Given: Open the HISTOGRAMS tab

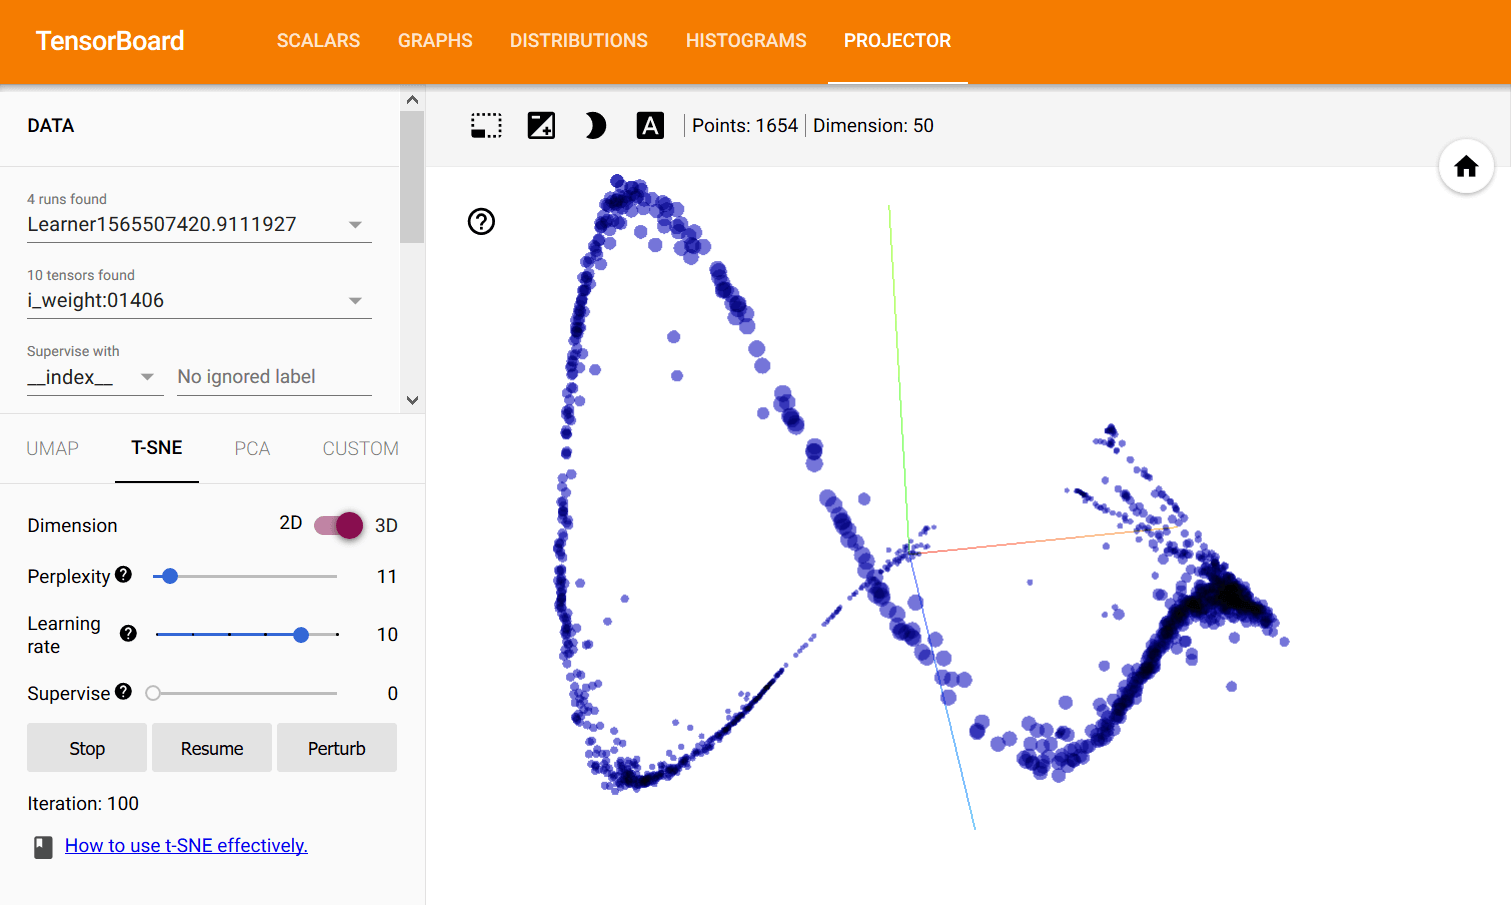Looking at the screenshot, I should point(746,41).
